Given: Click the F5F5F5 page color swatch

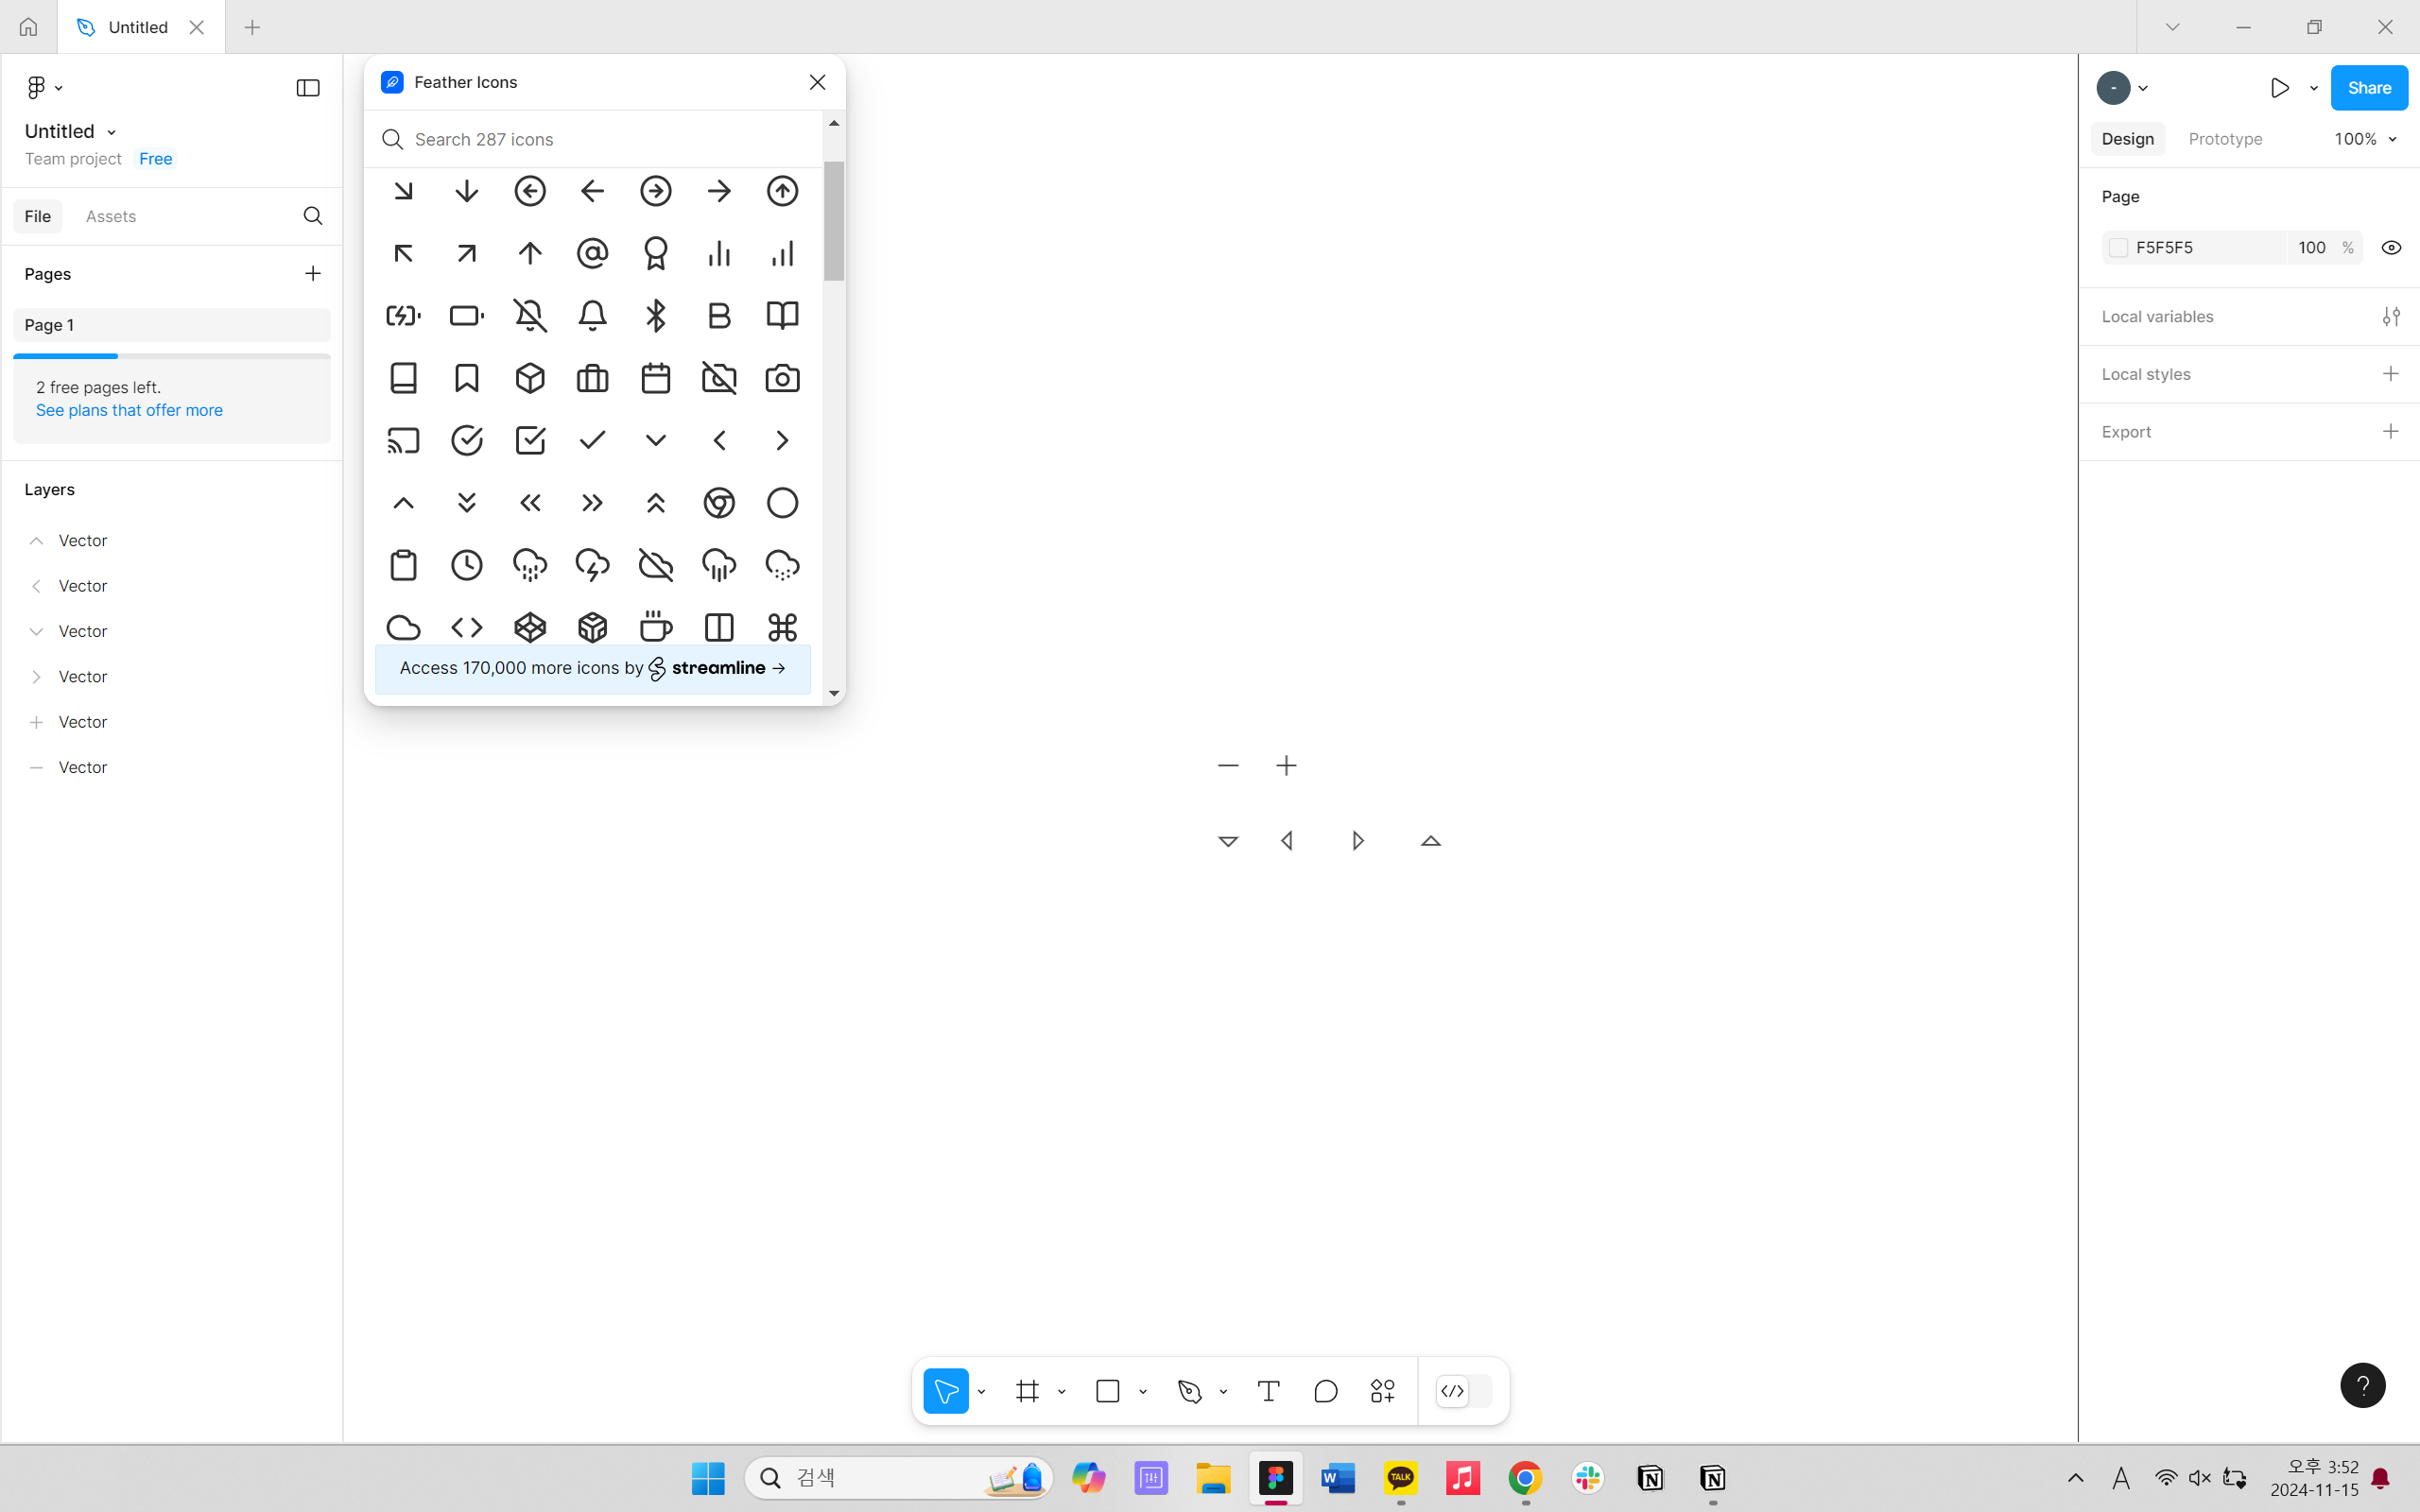Looking at the screenshot, I should pos(2118,248).
